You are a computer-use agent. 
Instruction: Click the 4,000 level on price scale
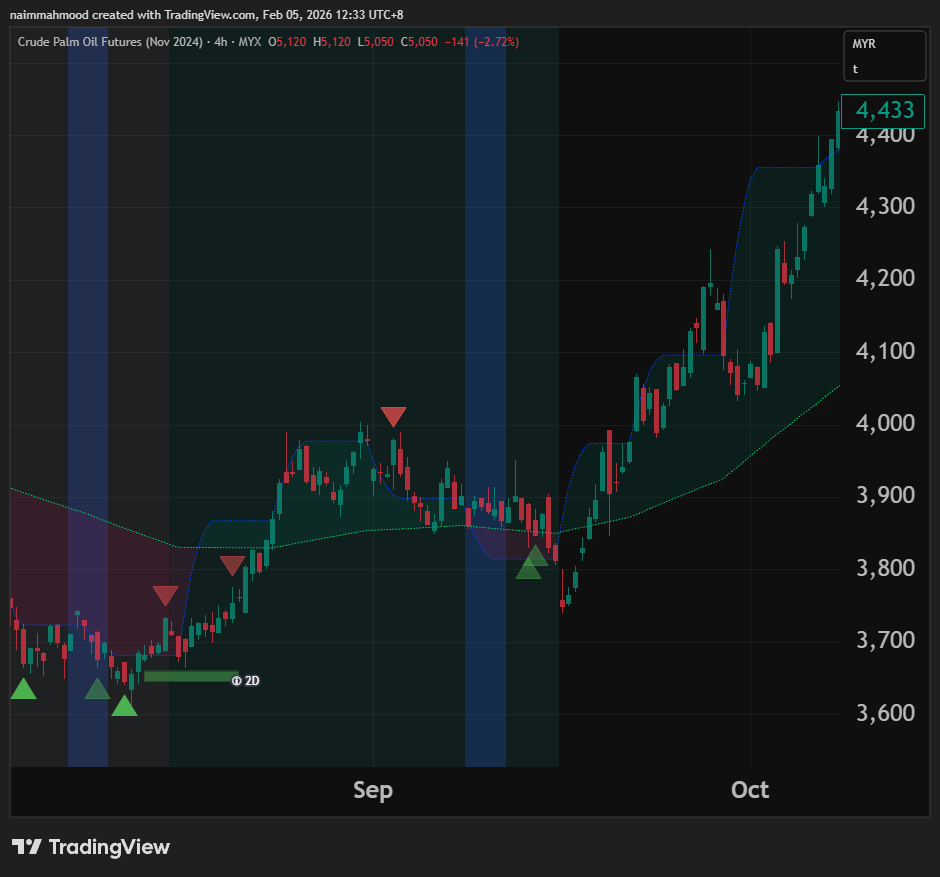point(885,423)
